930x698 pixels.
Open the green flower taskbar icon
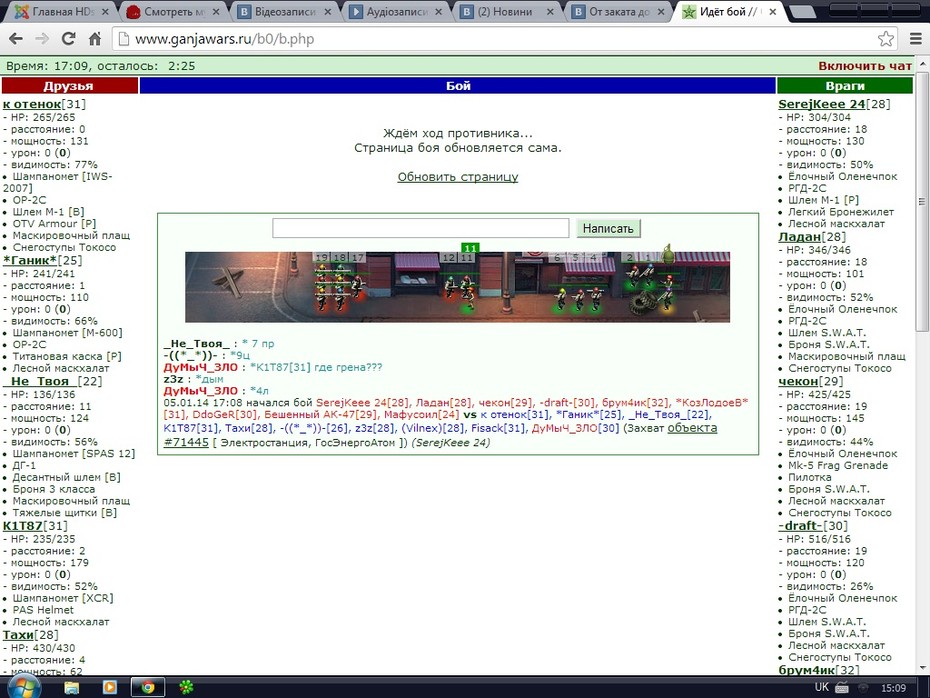[186, 687]
